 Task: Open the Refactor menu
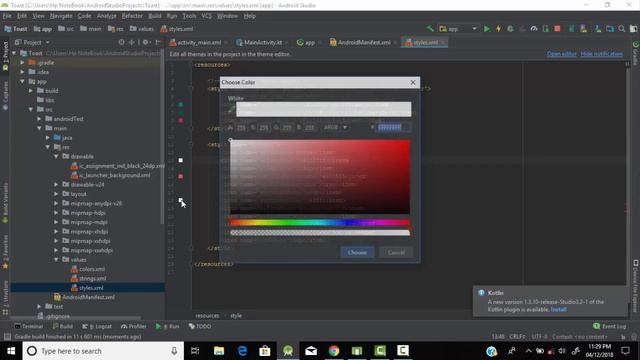132,16
